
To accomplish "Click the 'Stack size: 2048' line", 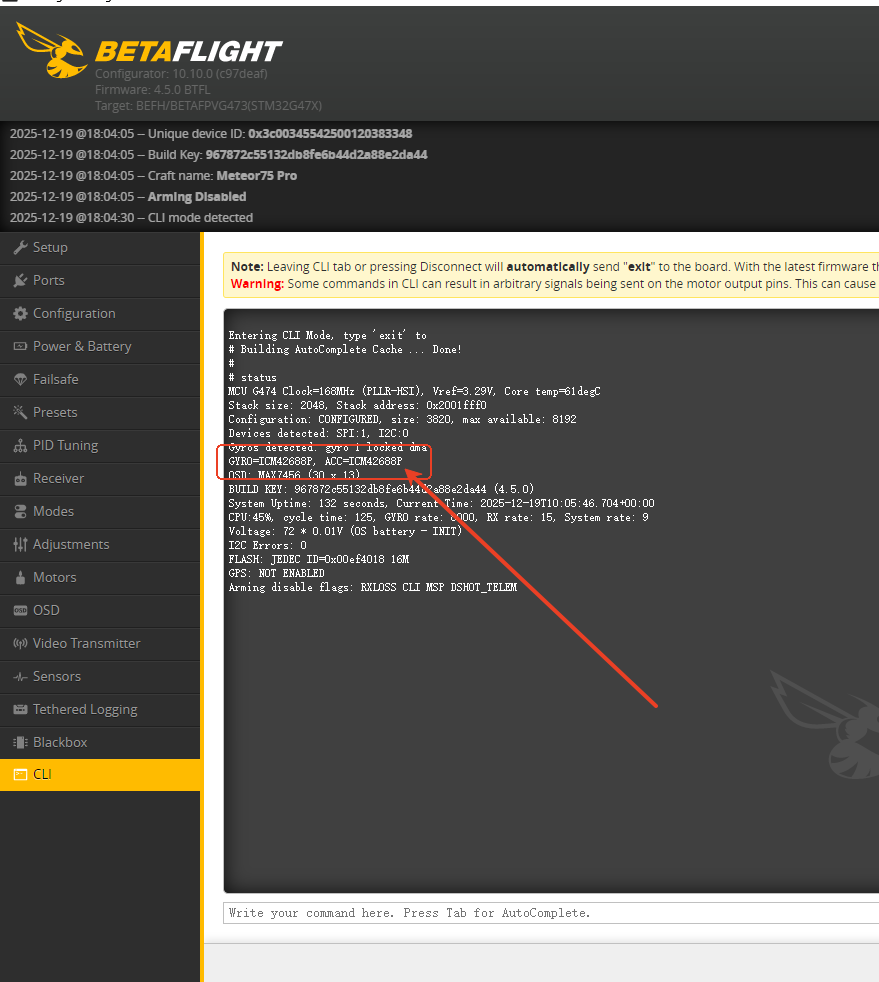I will tap(357, 405).
